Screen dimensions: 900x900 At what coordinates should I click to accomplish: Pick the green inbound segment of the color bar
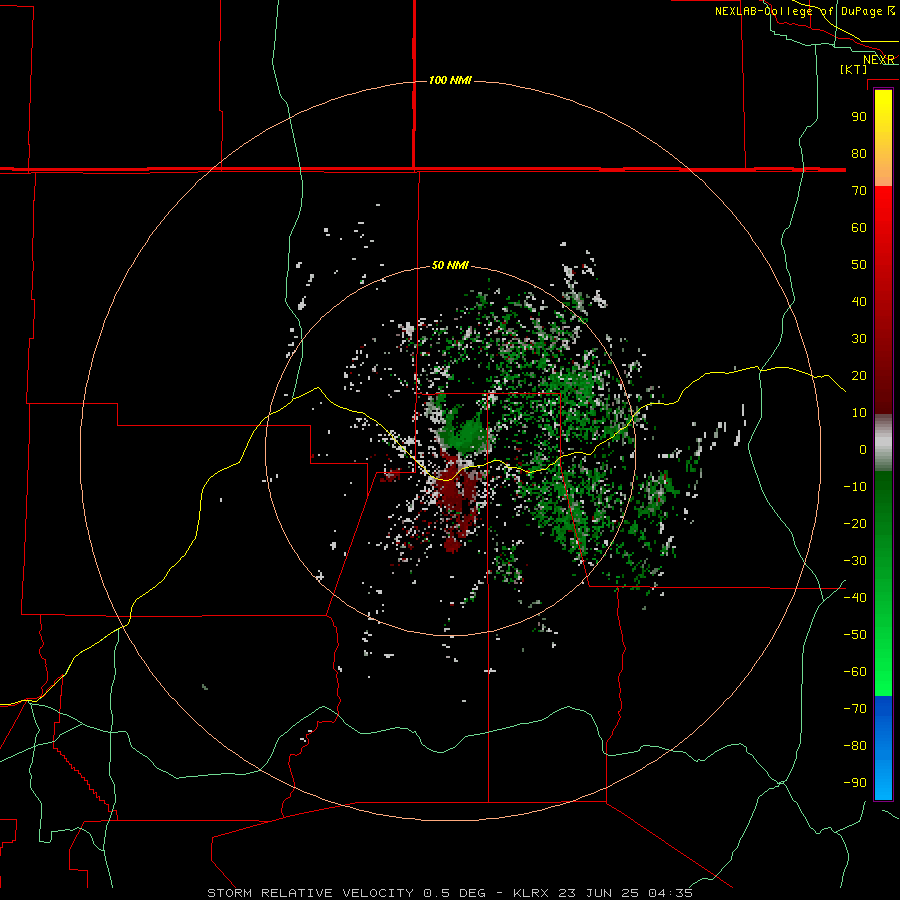883,583
